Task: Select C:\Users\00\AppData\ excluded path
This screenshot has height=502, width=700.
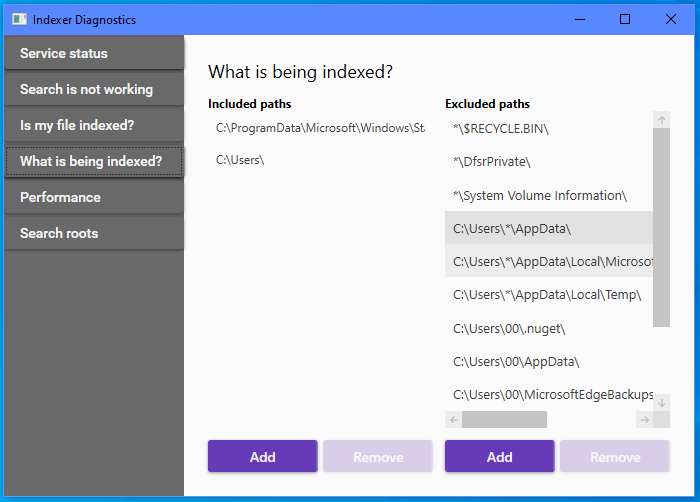Action: click(x=549, y=361)
